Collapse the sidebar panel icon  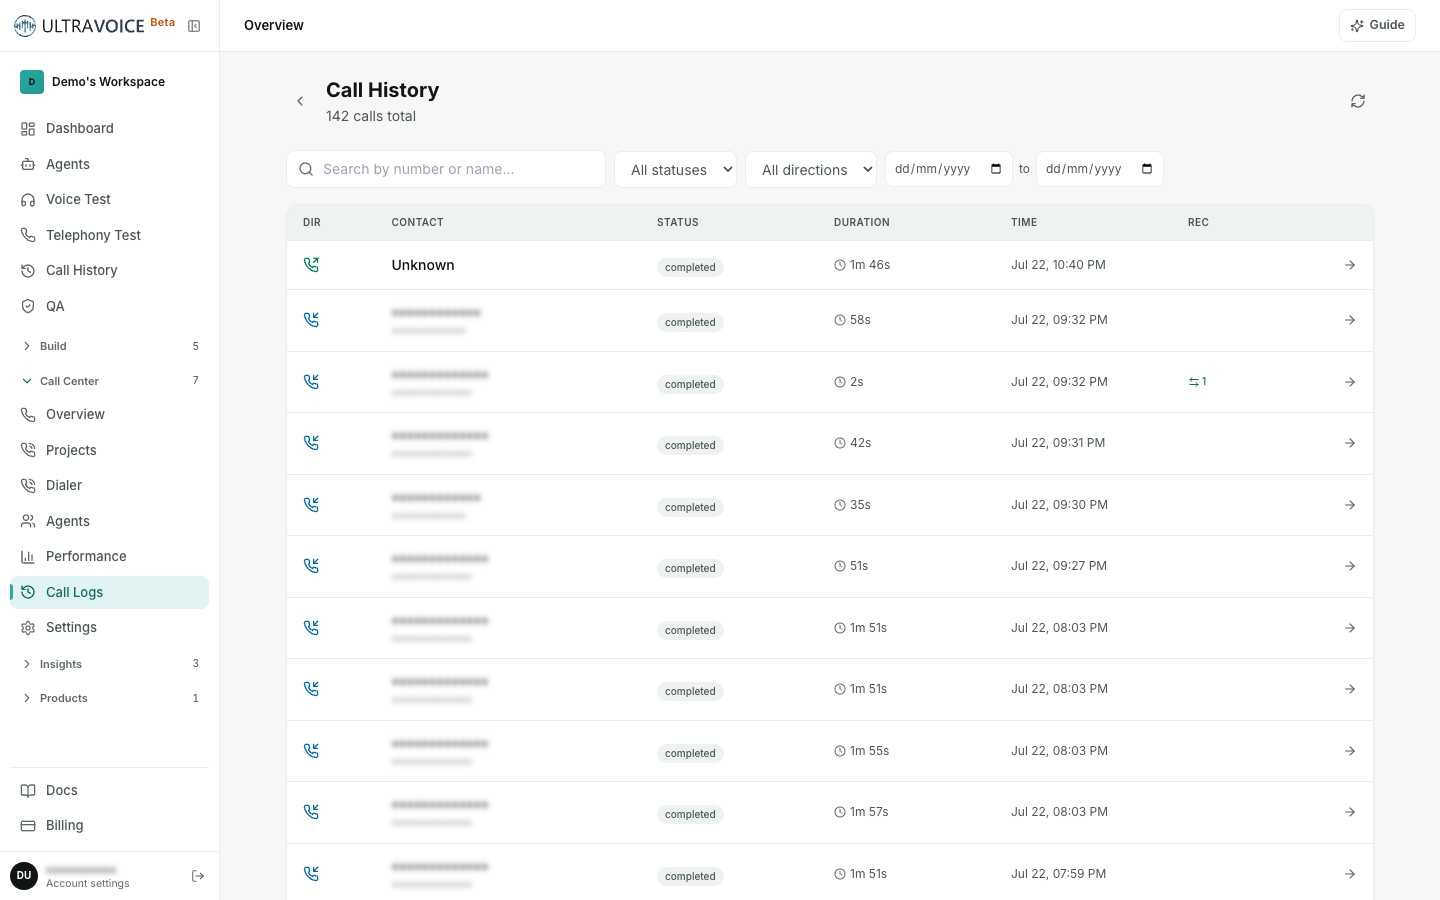[x=194, y=26]
